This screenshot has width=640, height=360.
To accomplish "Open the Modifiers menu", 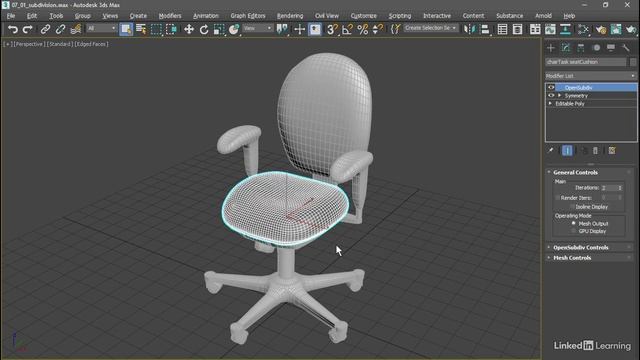I will pyautogui.click(x=170, y=16).
